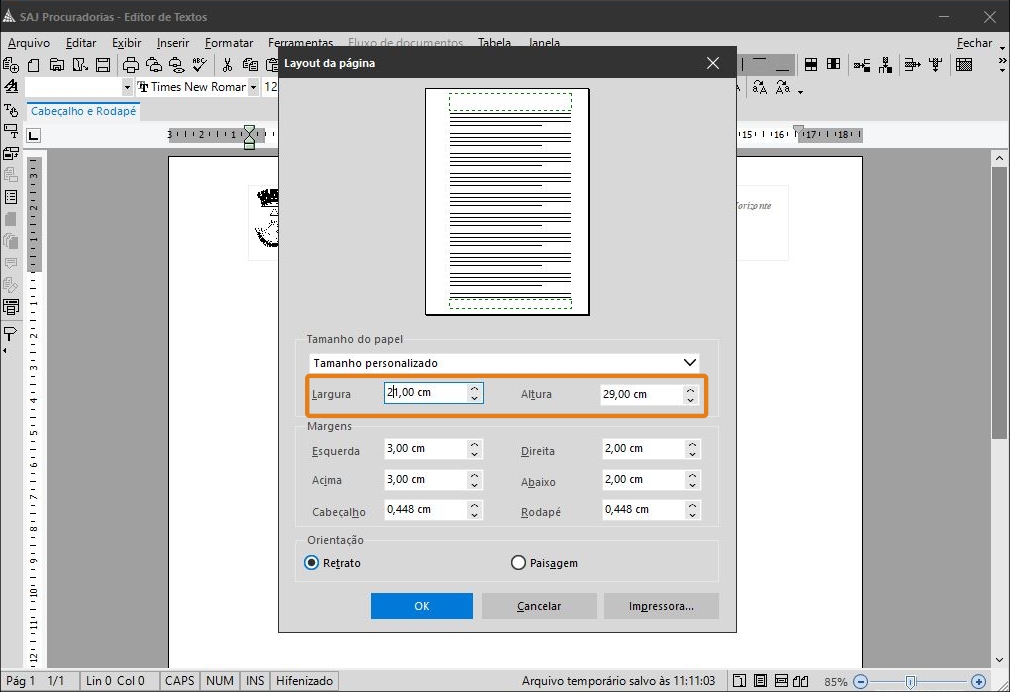The width and height of the screenshot is (1010, 692).
Task: Create a new blank document icon
Action: (x=34, y=65)
